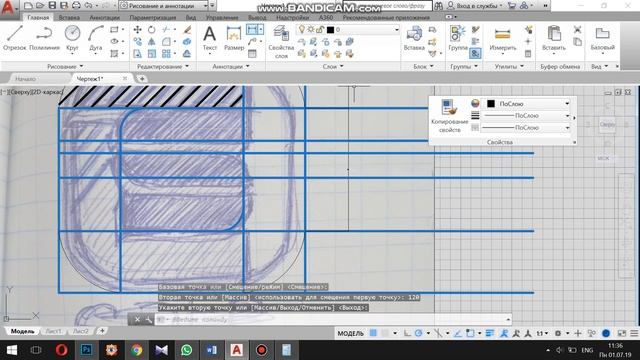Click the Mirror tool icon
The width and height of the screenshot is (640, 360).
151,41
